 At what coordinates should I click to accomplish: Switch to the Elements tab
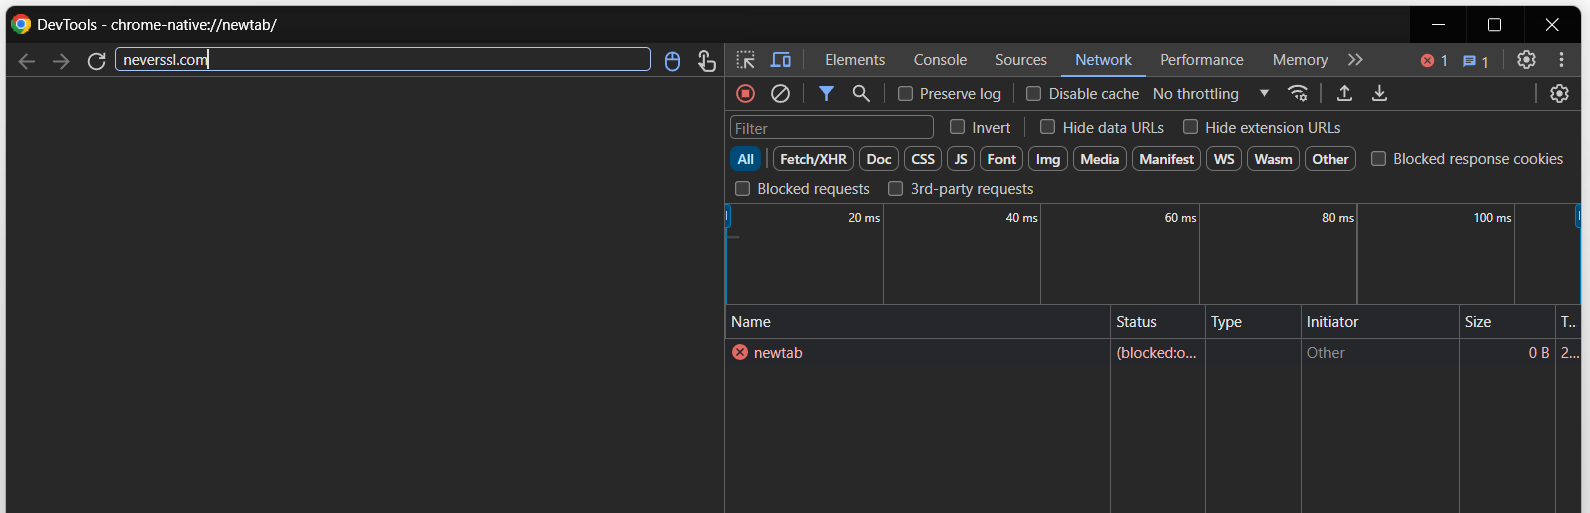tap(855, 60)
